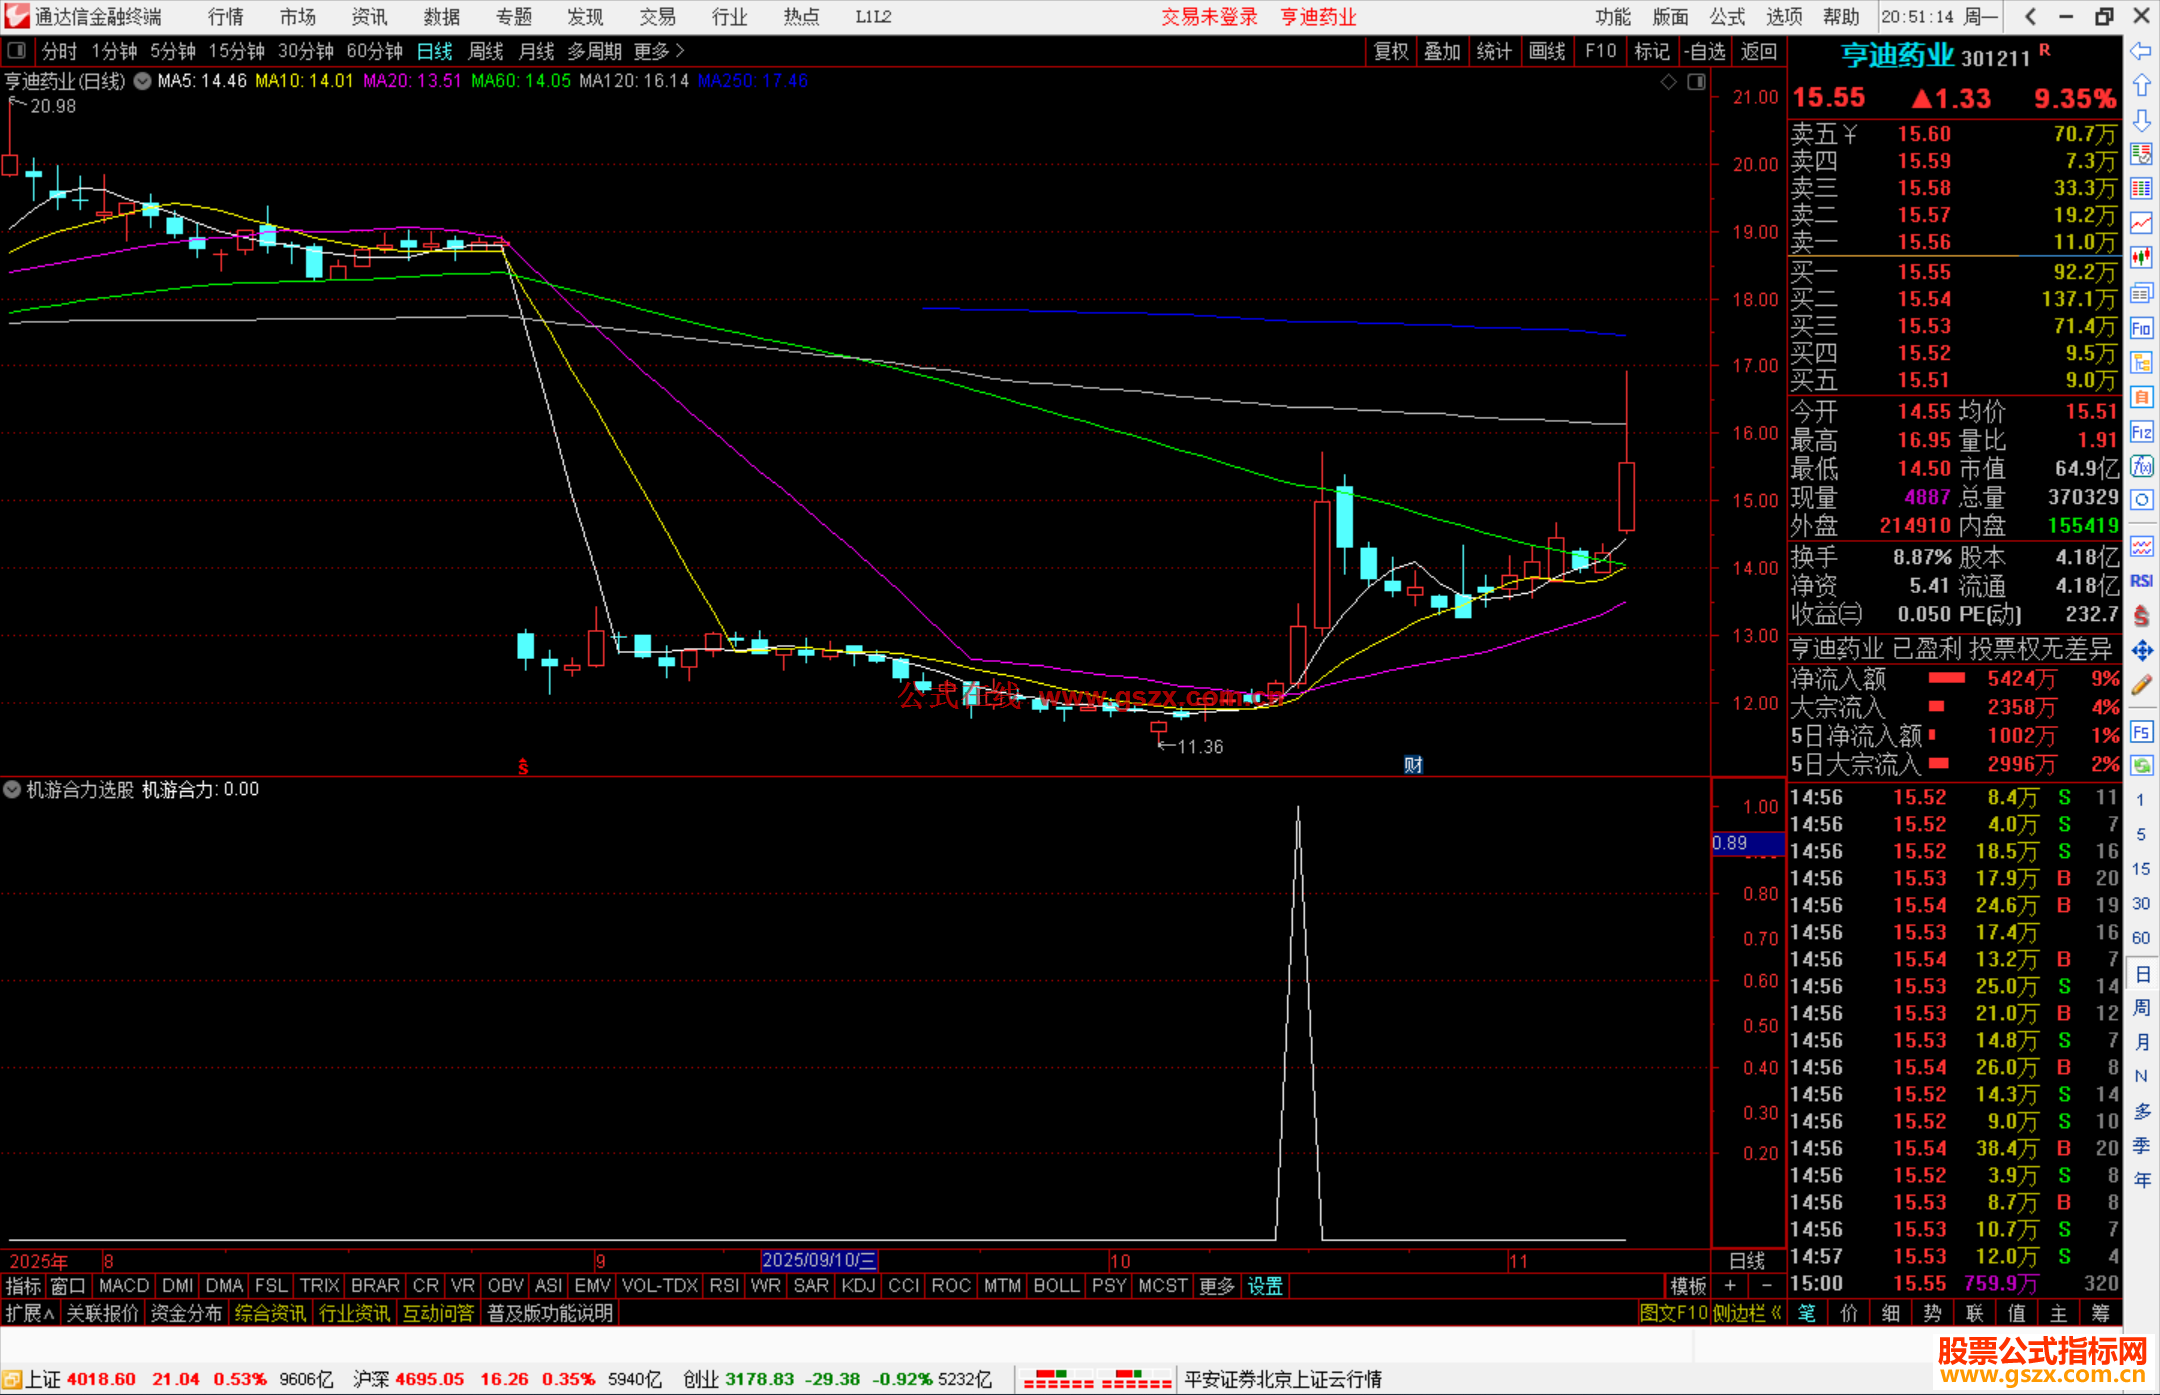Switch to the 周线 period tab
The width and height of the screenshot is (2160, 1395).
(486, 51)
